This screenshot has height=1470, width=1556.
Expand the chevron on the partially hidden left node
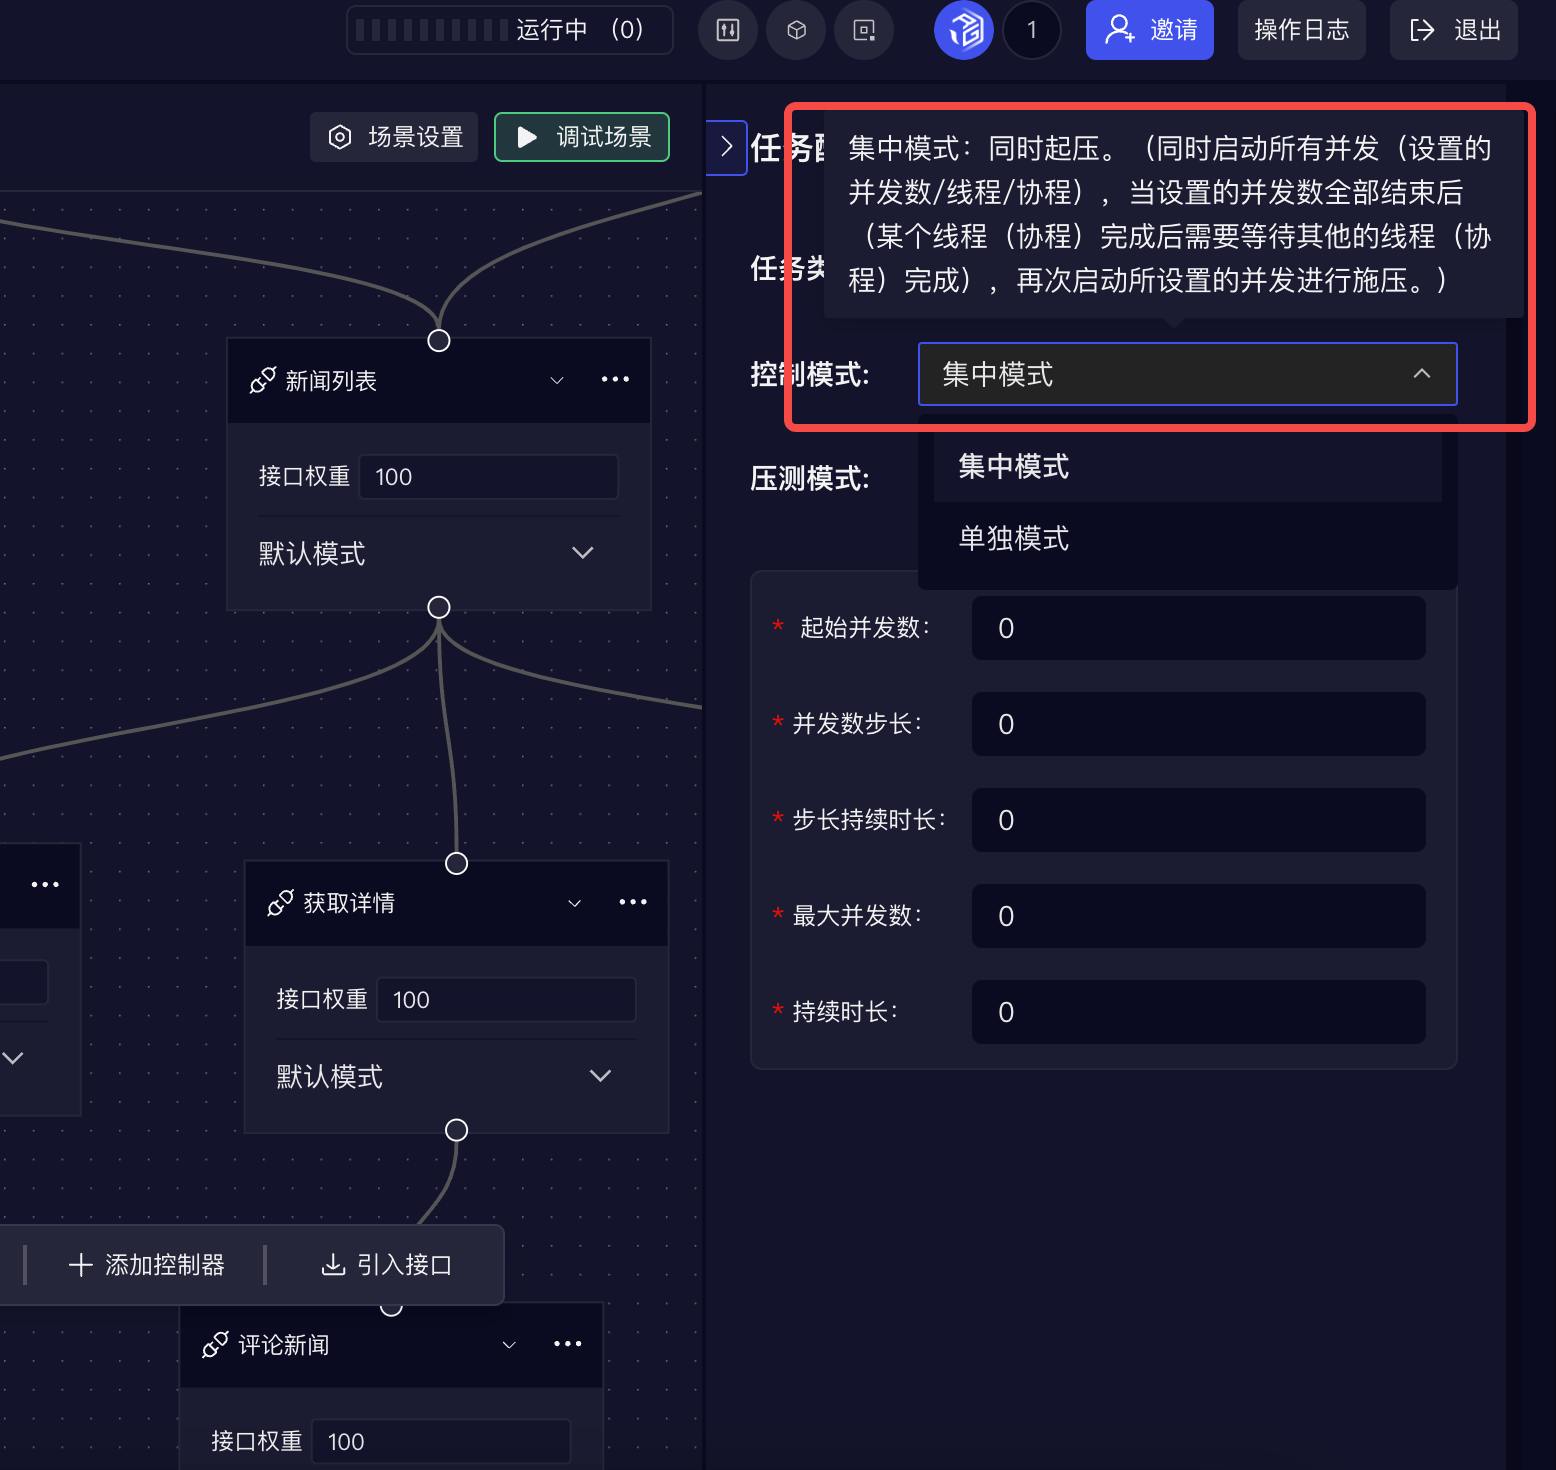pos(13,1058)
